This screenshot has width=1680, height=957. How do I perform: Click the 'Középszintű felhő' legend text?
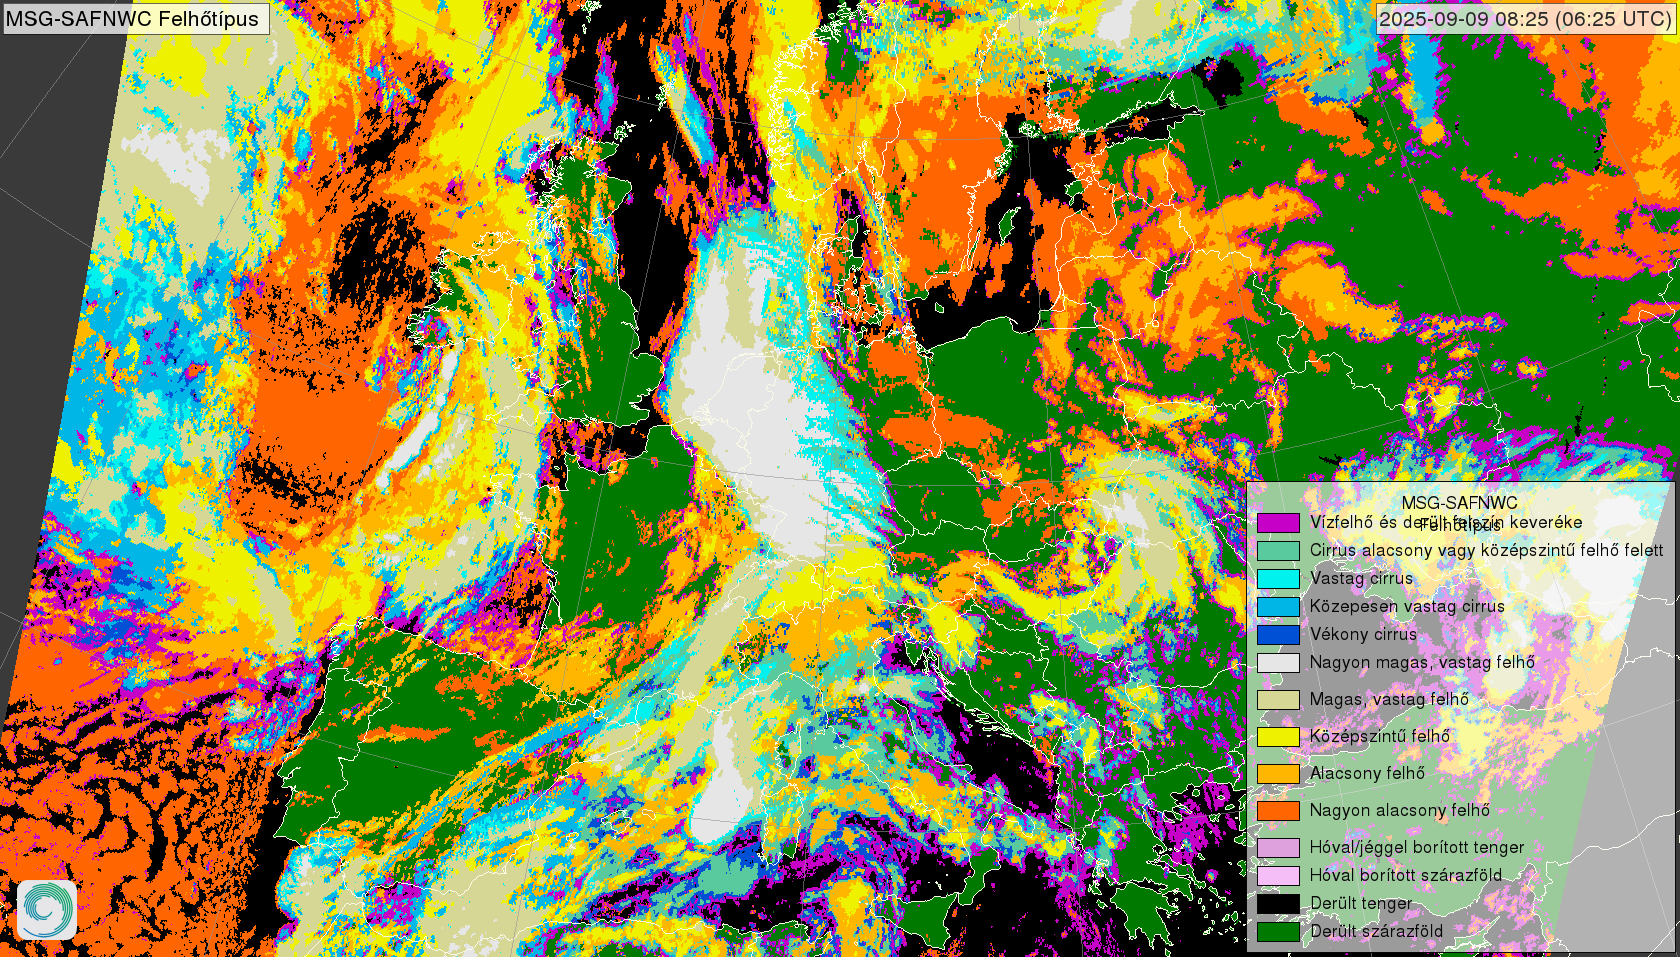tap(1380, 736)
